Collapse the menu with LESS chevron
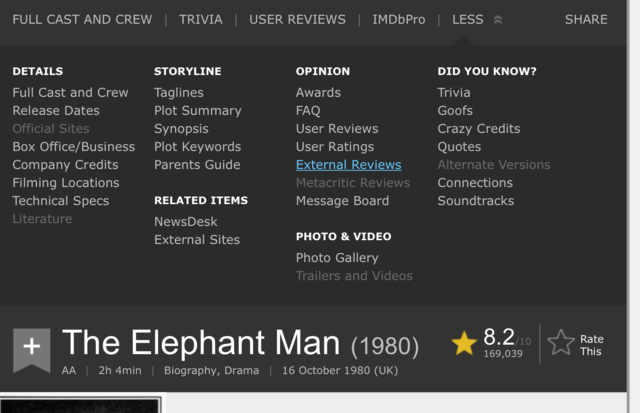 (477, 19)
